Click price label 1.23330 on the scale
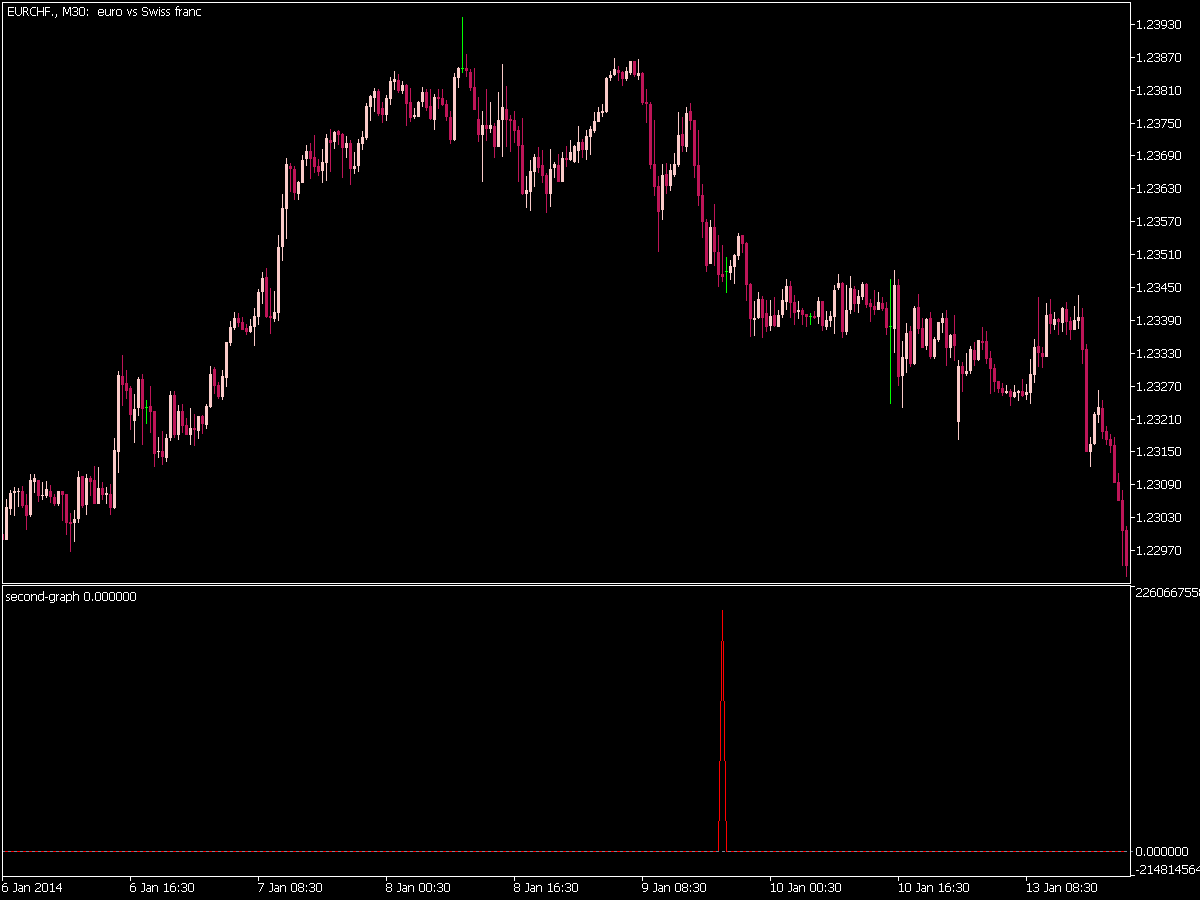The width and height of the screenshot is (1200, 900). [x=1158, y=353]
